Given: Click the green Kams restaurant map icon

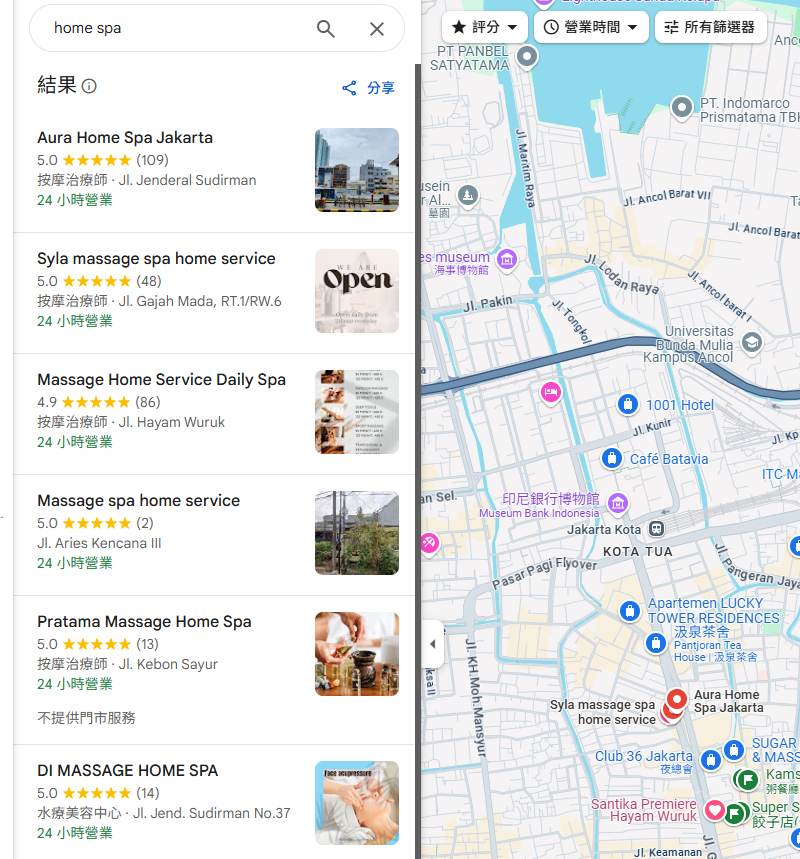Looking at the screenshot, I should pos(746,780).
